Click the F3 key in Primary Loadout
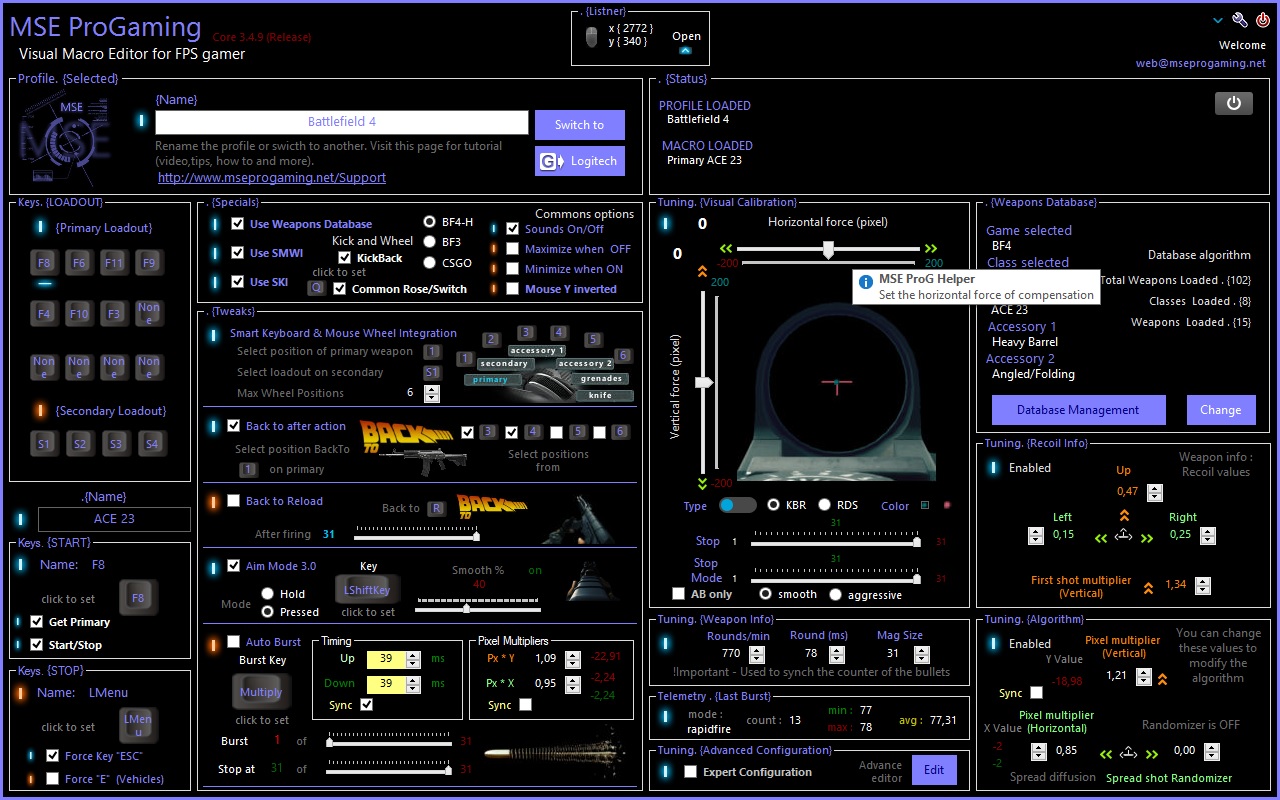 coord(114,313)
